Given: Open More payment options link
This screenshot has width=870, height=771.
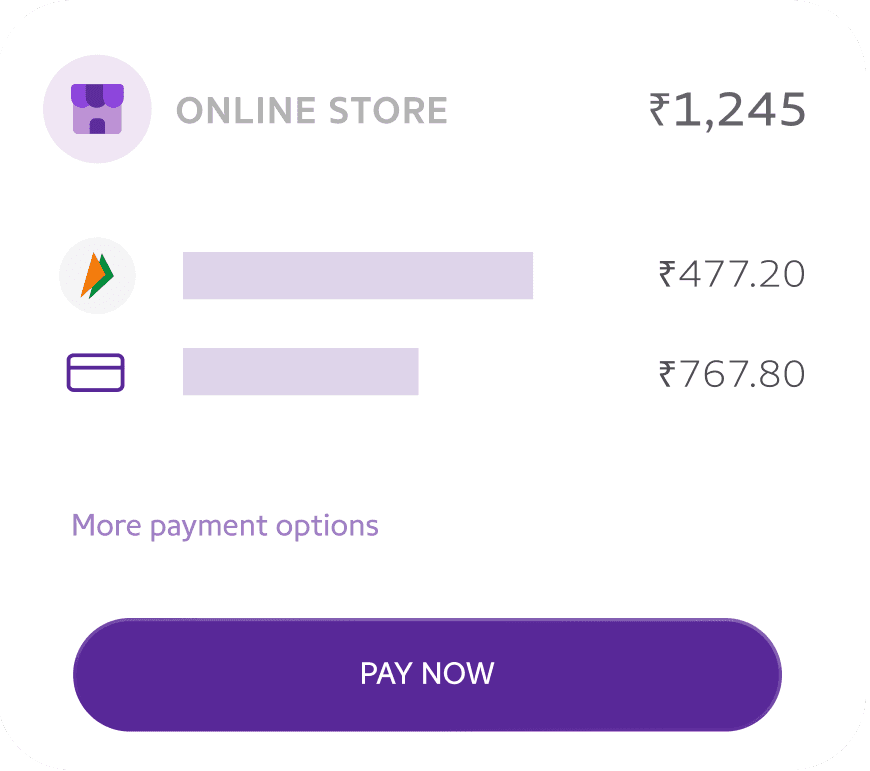Looking at the screenshot, I should [x=225, y=526].
